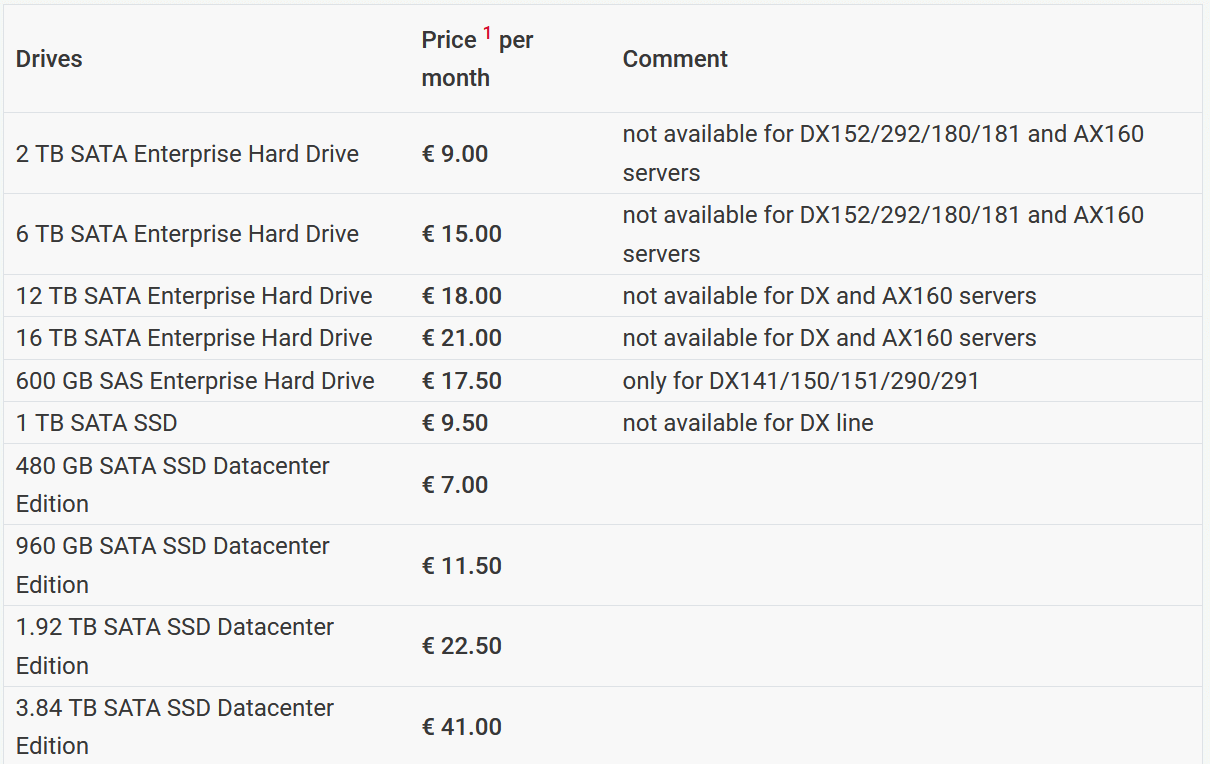This screenshot has width=1210, height=764.
Task: Select the 1 TB SATA SSD row
Action: tap(603, 423)
